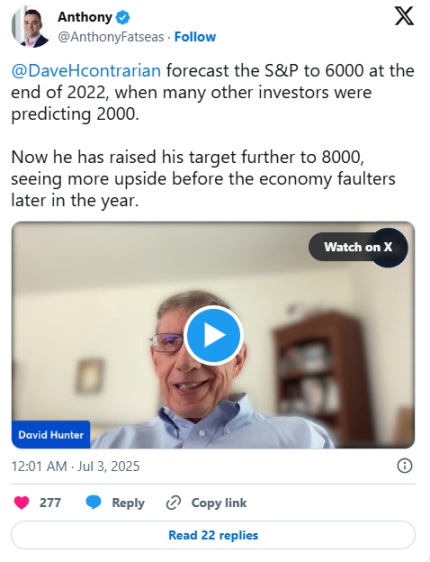
Task: Follow the @AnthonyFatseas account
Action: click(x=195, y=37)
